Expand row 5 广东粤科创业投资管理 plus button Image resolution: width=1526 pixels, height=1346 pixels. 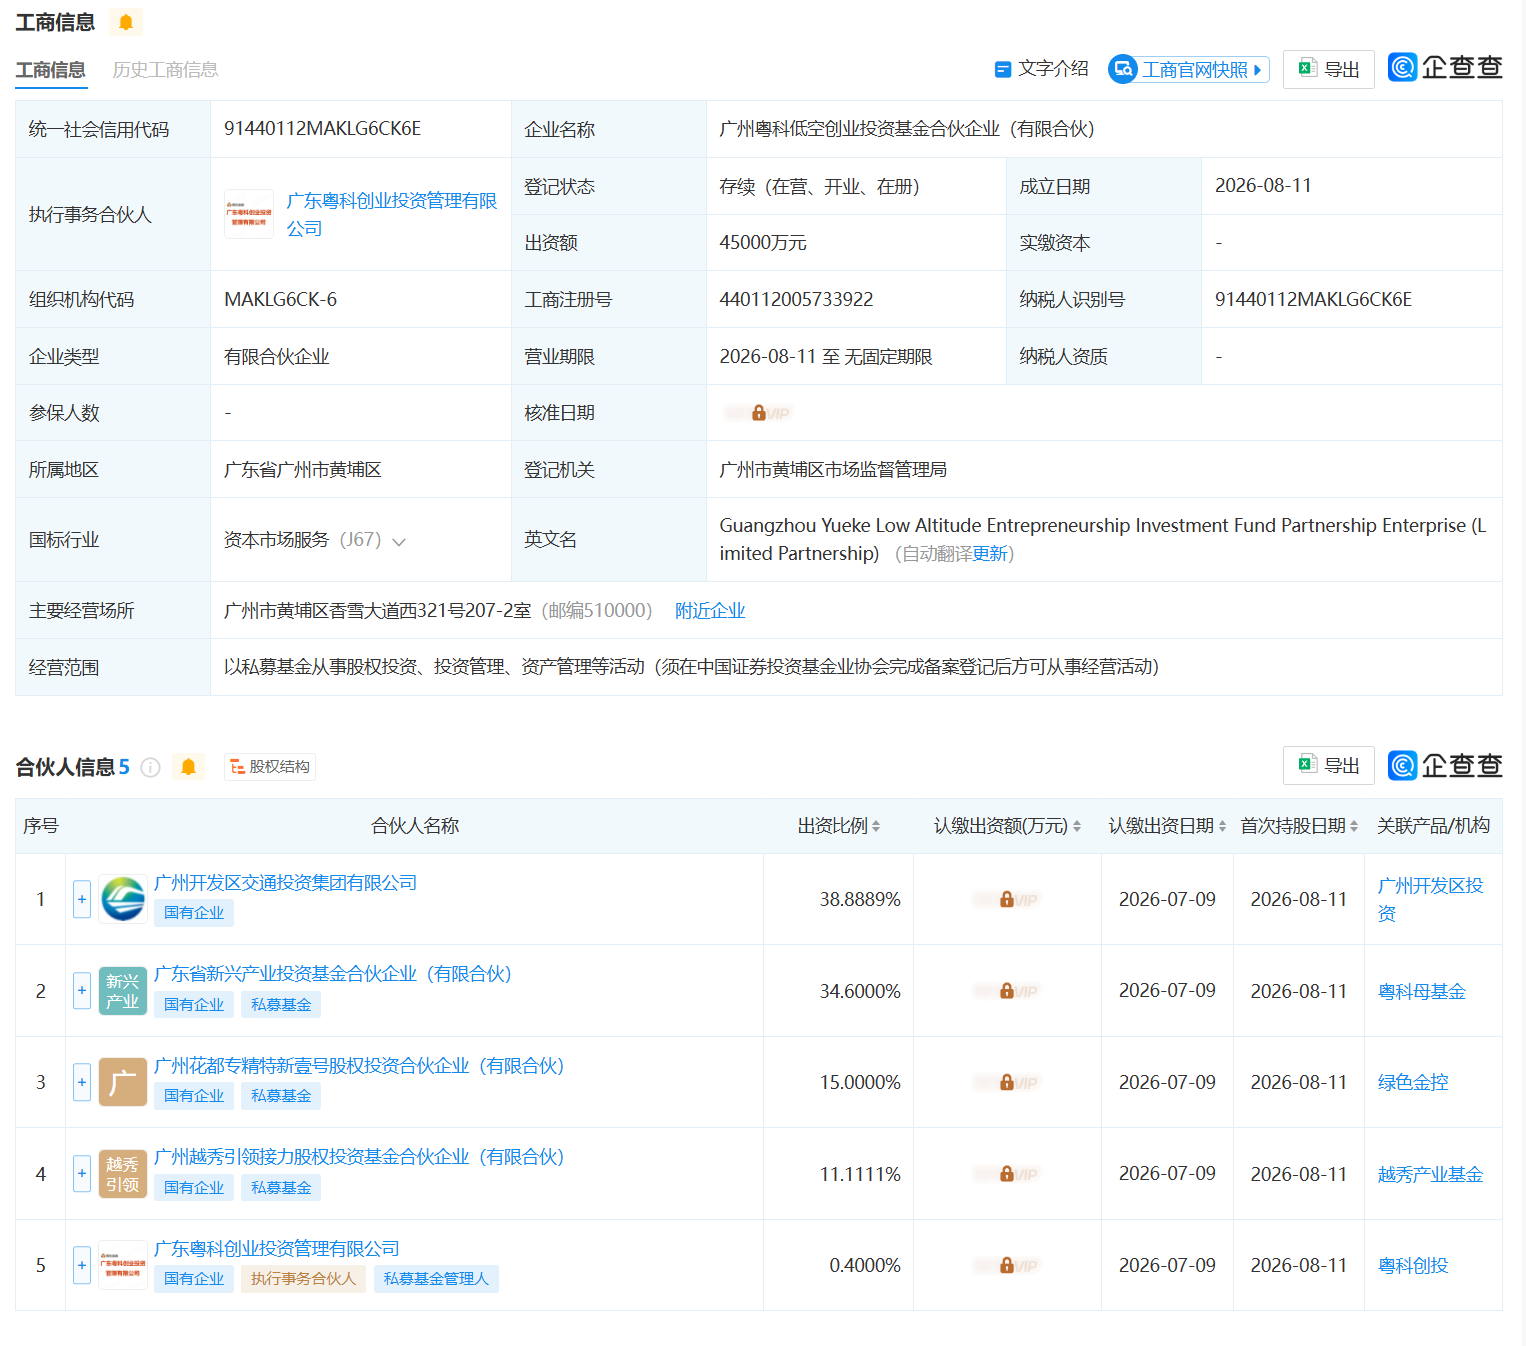point(82,1265)
